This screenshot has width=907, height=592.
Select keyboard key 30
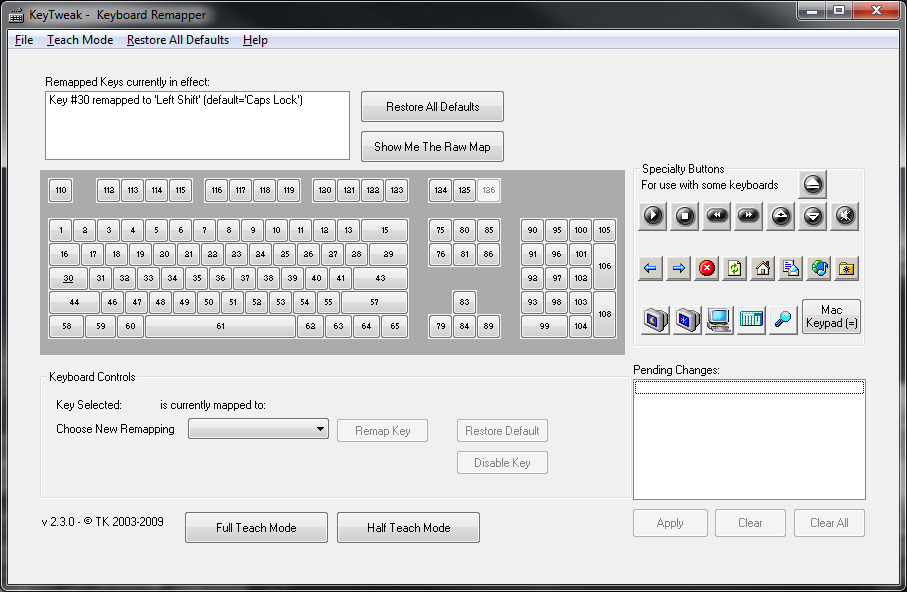click(68, 278)
